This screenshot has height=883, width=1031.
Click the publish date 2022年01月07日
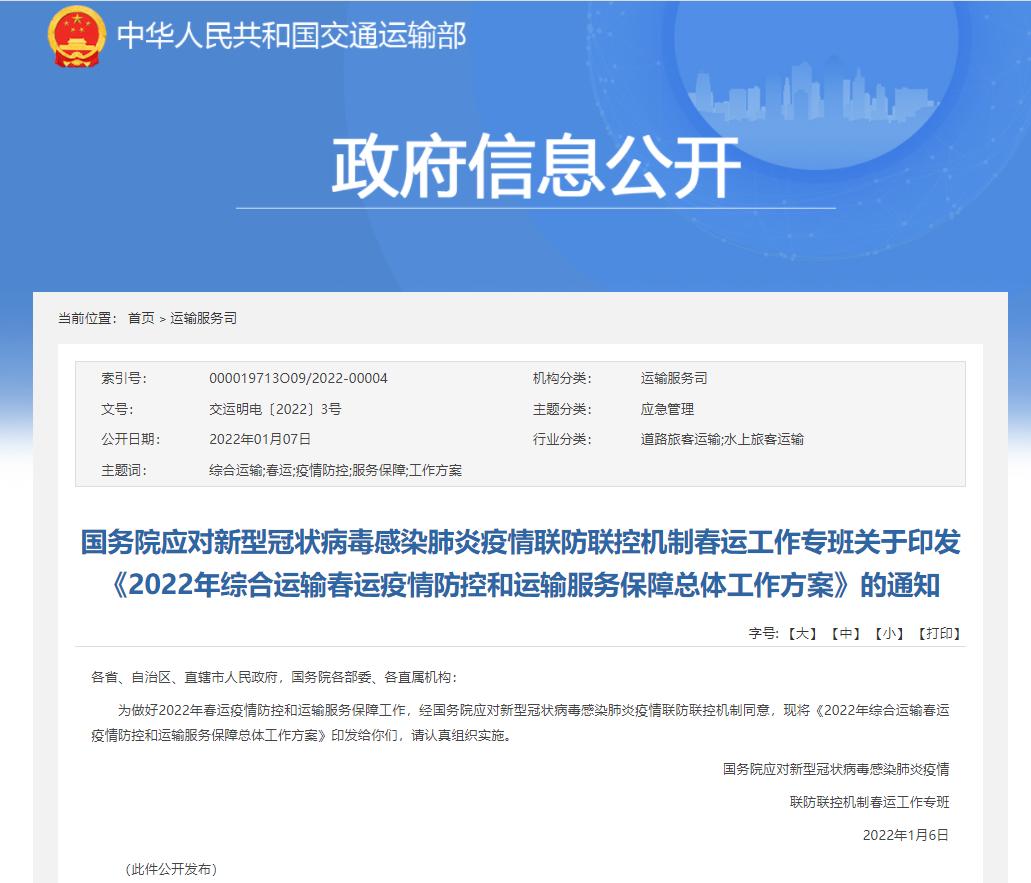coord(260,439)
